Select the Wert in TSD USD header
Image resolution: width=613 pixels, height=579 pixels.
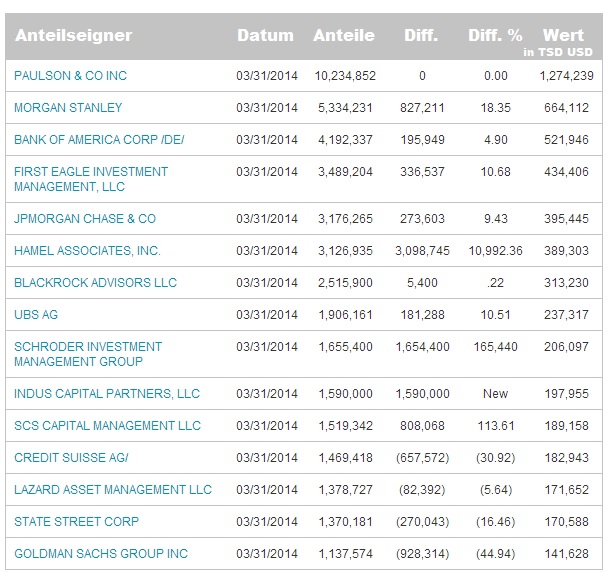click(x=563, y=42)
